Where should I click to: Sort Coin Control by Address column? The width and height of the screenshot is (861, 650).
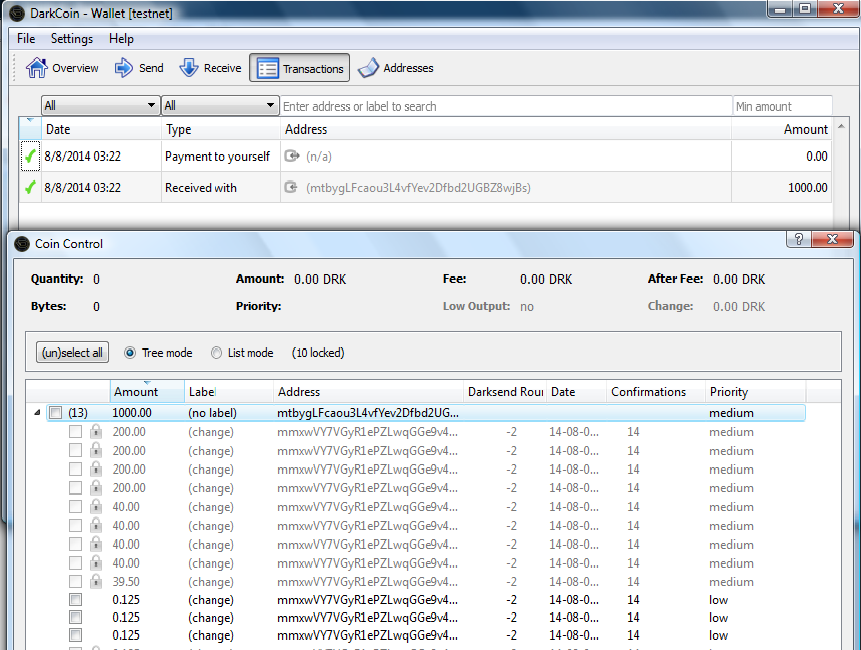368,391
